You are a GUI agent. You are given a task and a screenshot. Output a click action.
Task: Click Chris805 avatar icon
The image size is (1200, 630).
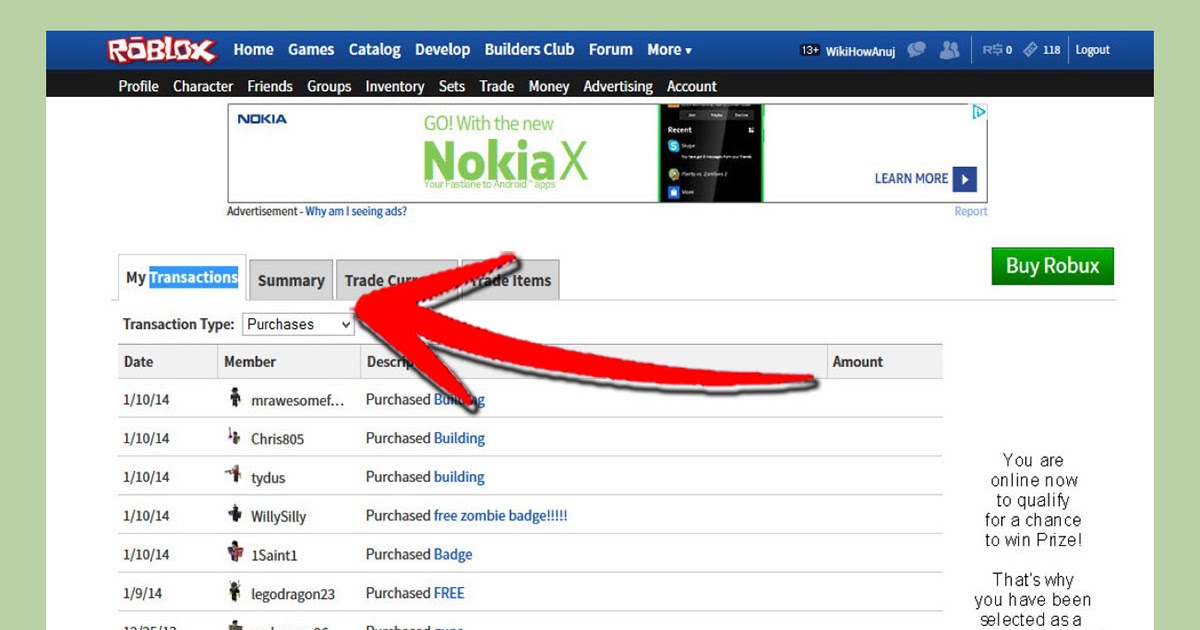[235, 437]
